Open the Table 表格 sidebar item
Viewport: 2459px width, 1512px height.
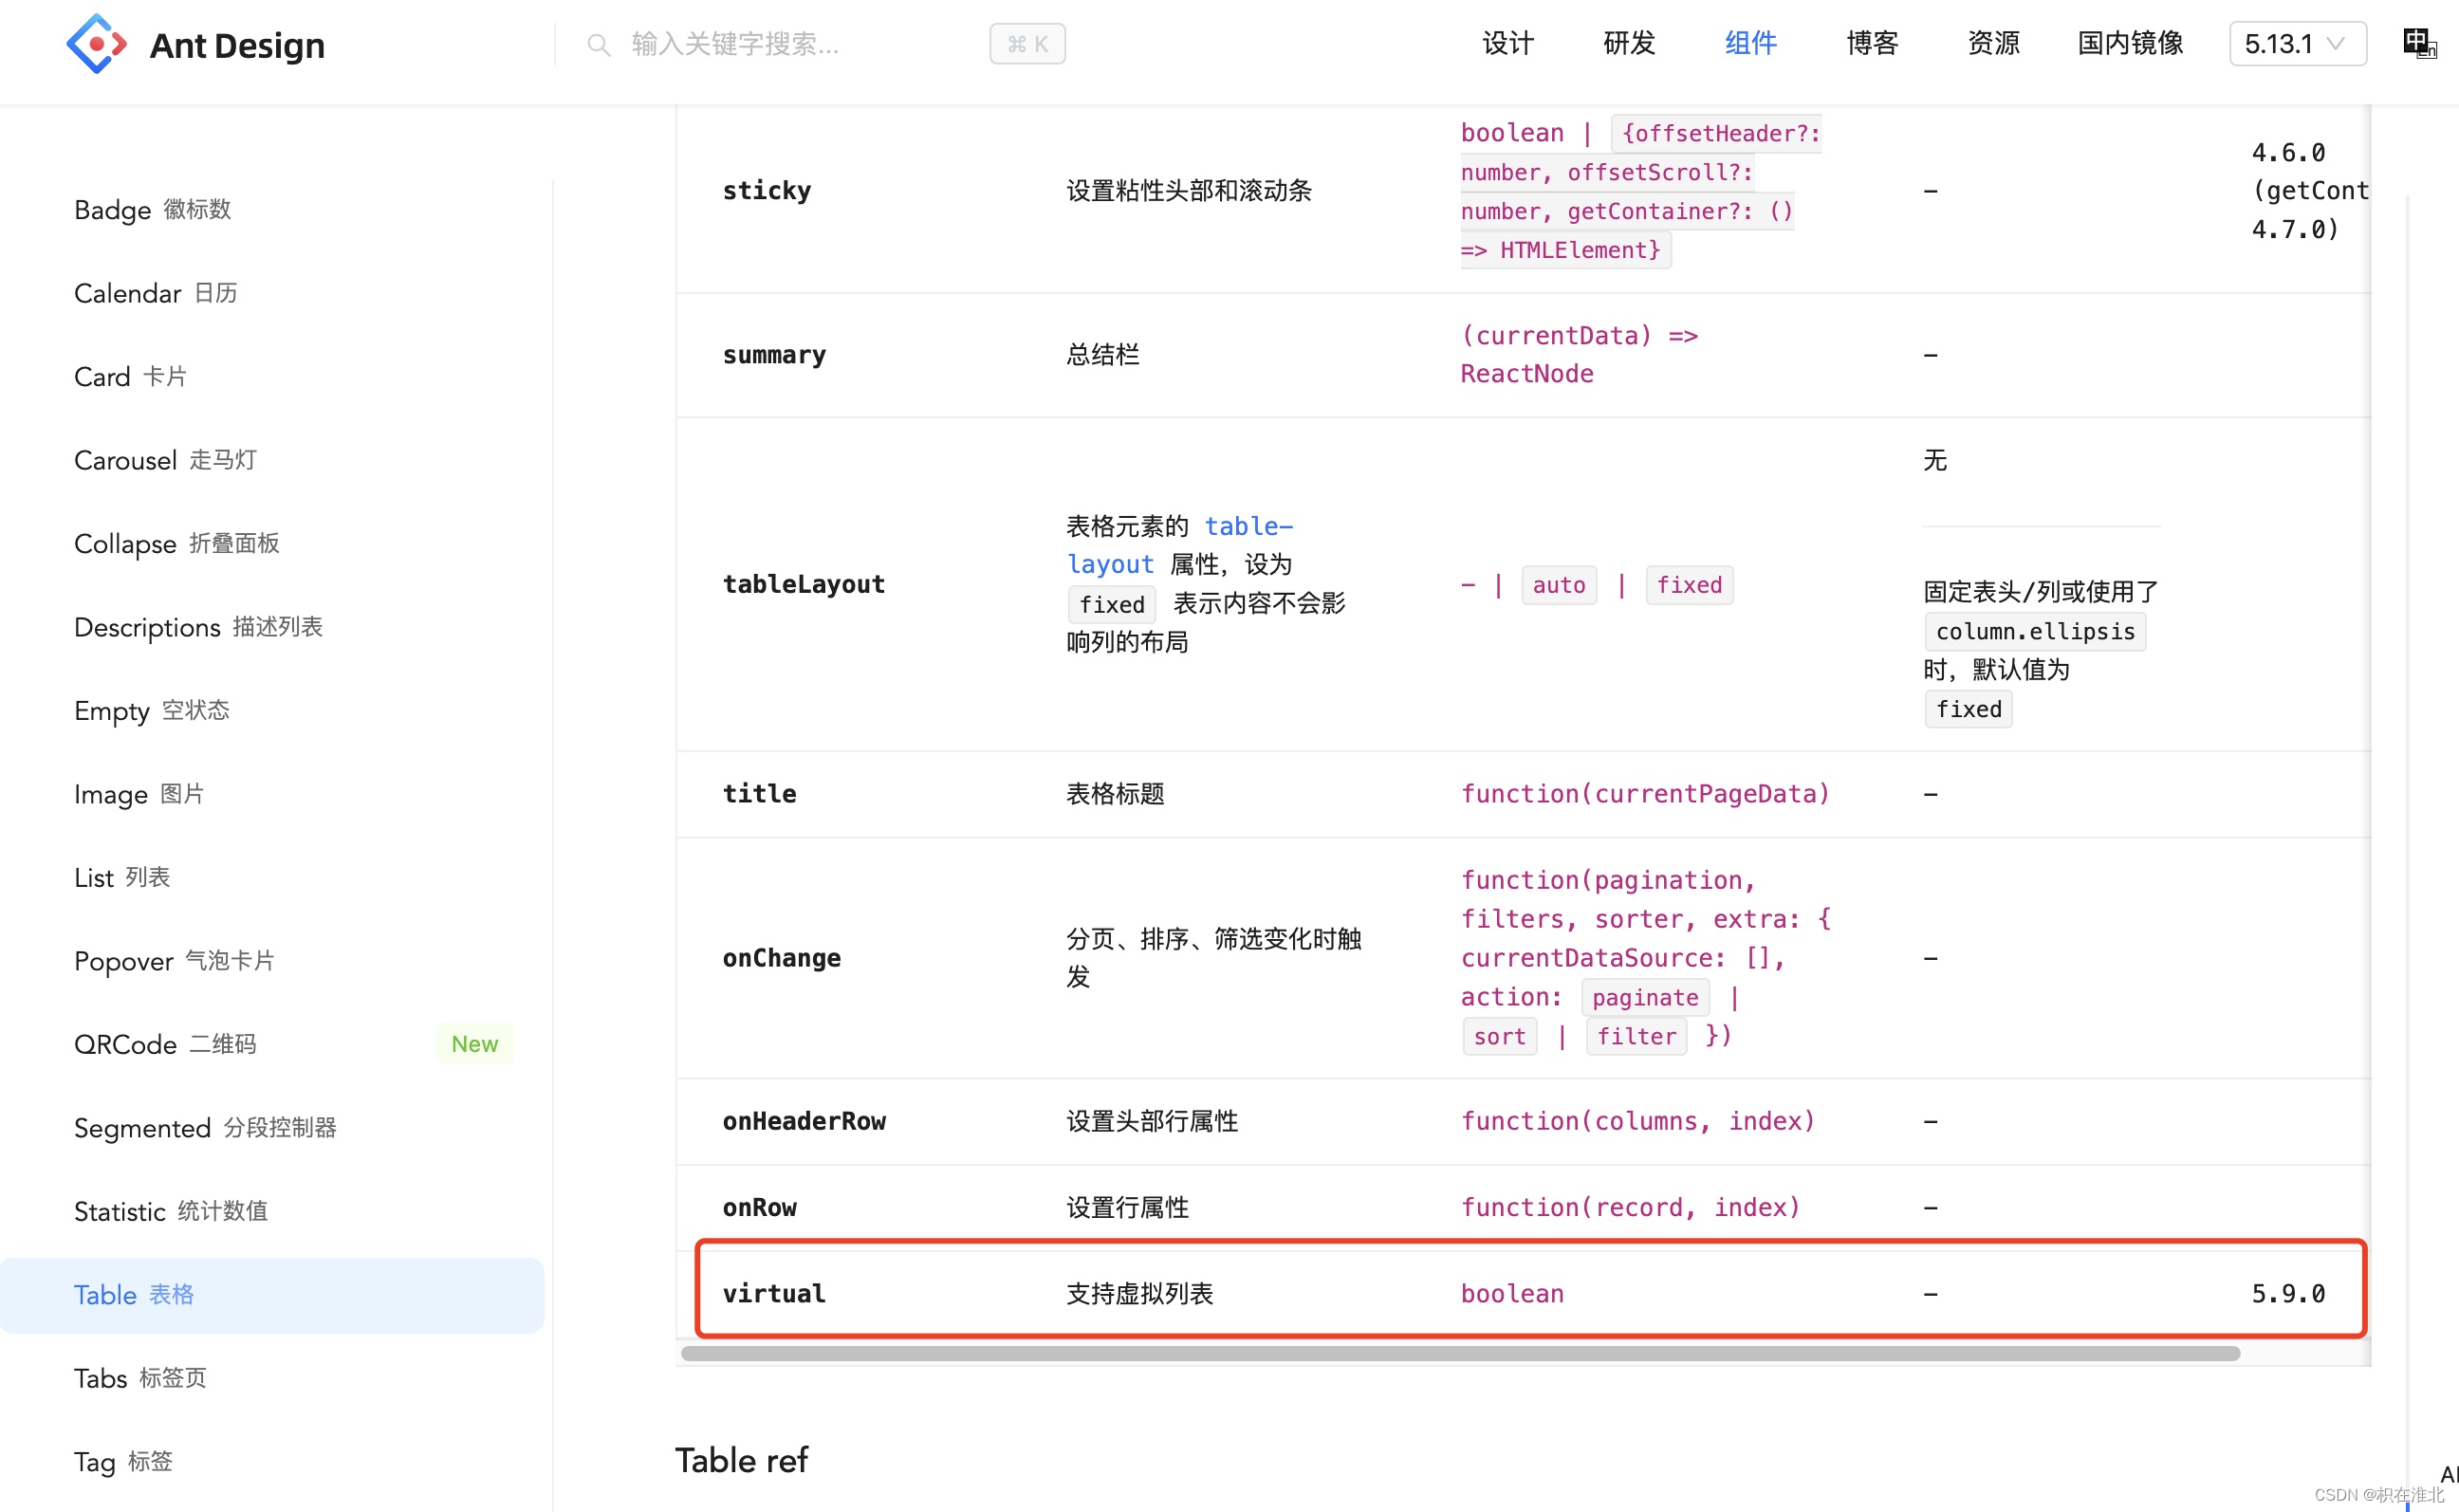134,1295
